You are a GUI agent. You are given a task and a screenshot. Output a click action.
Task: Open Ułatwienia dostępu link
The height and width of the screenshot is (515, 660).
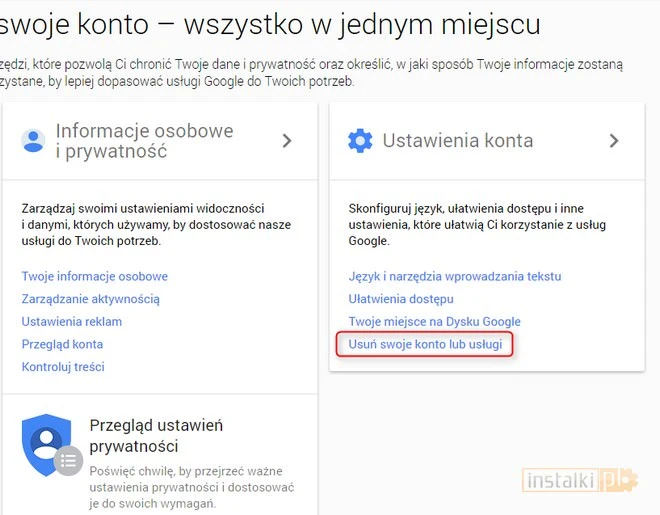(x=401, y=299)
